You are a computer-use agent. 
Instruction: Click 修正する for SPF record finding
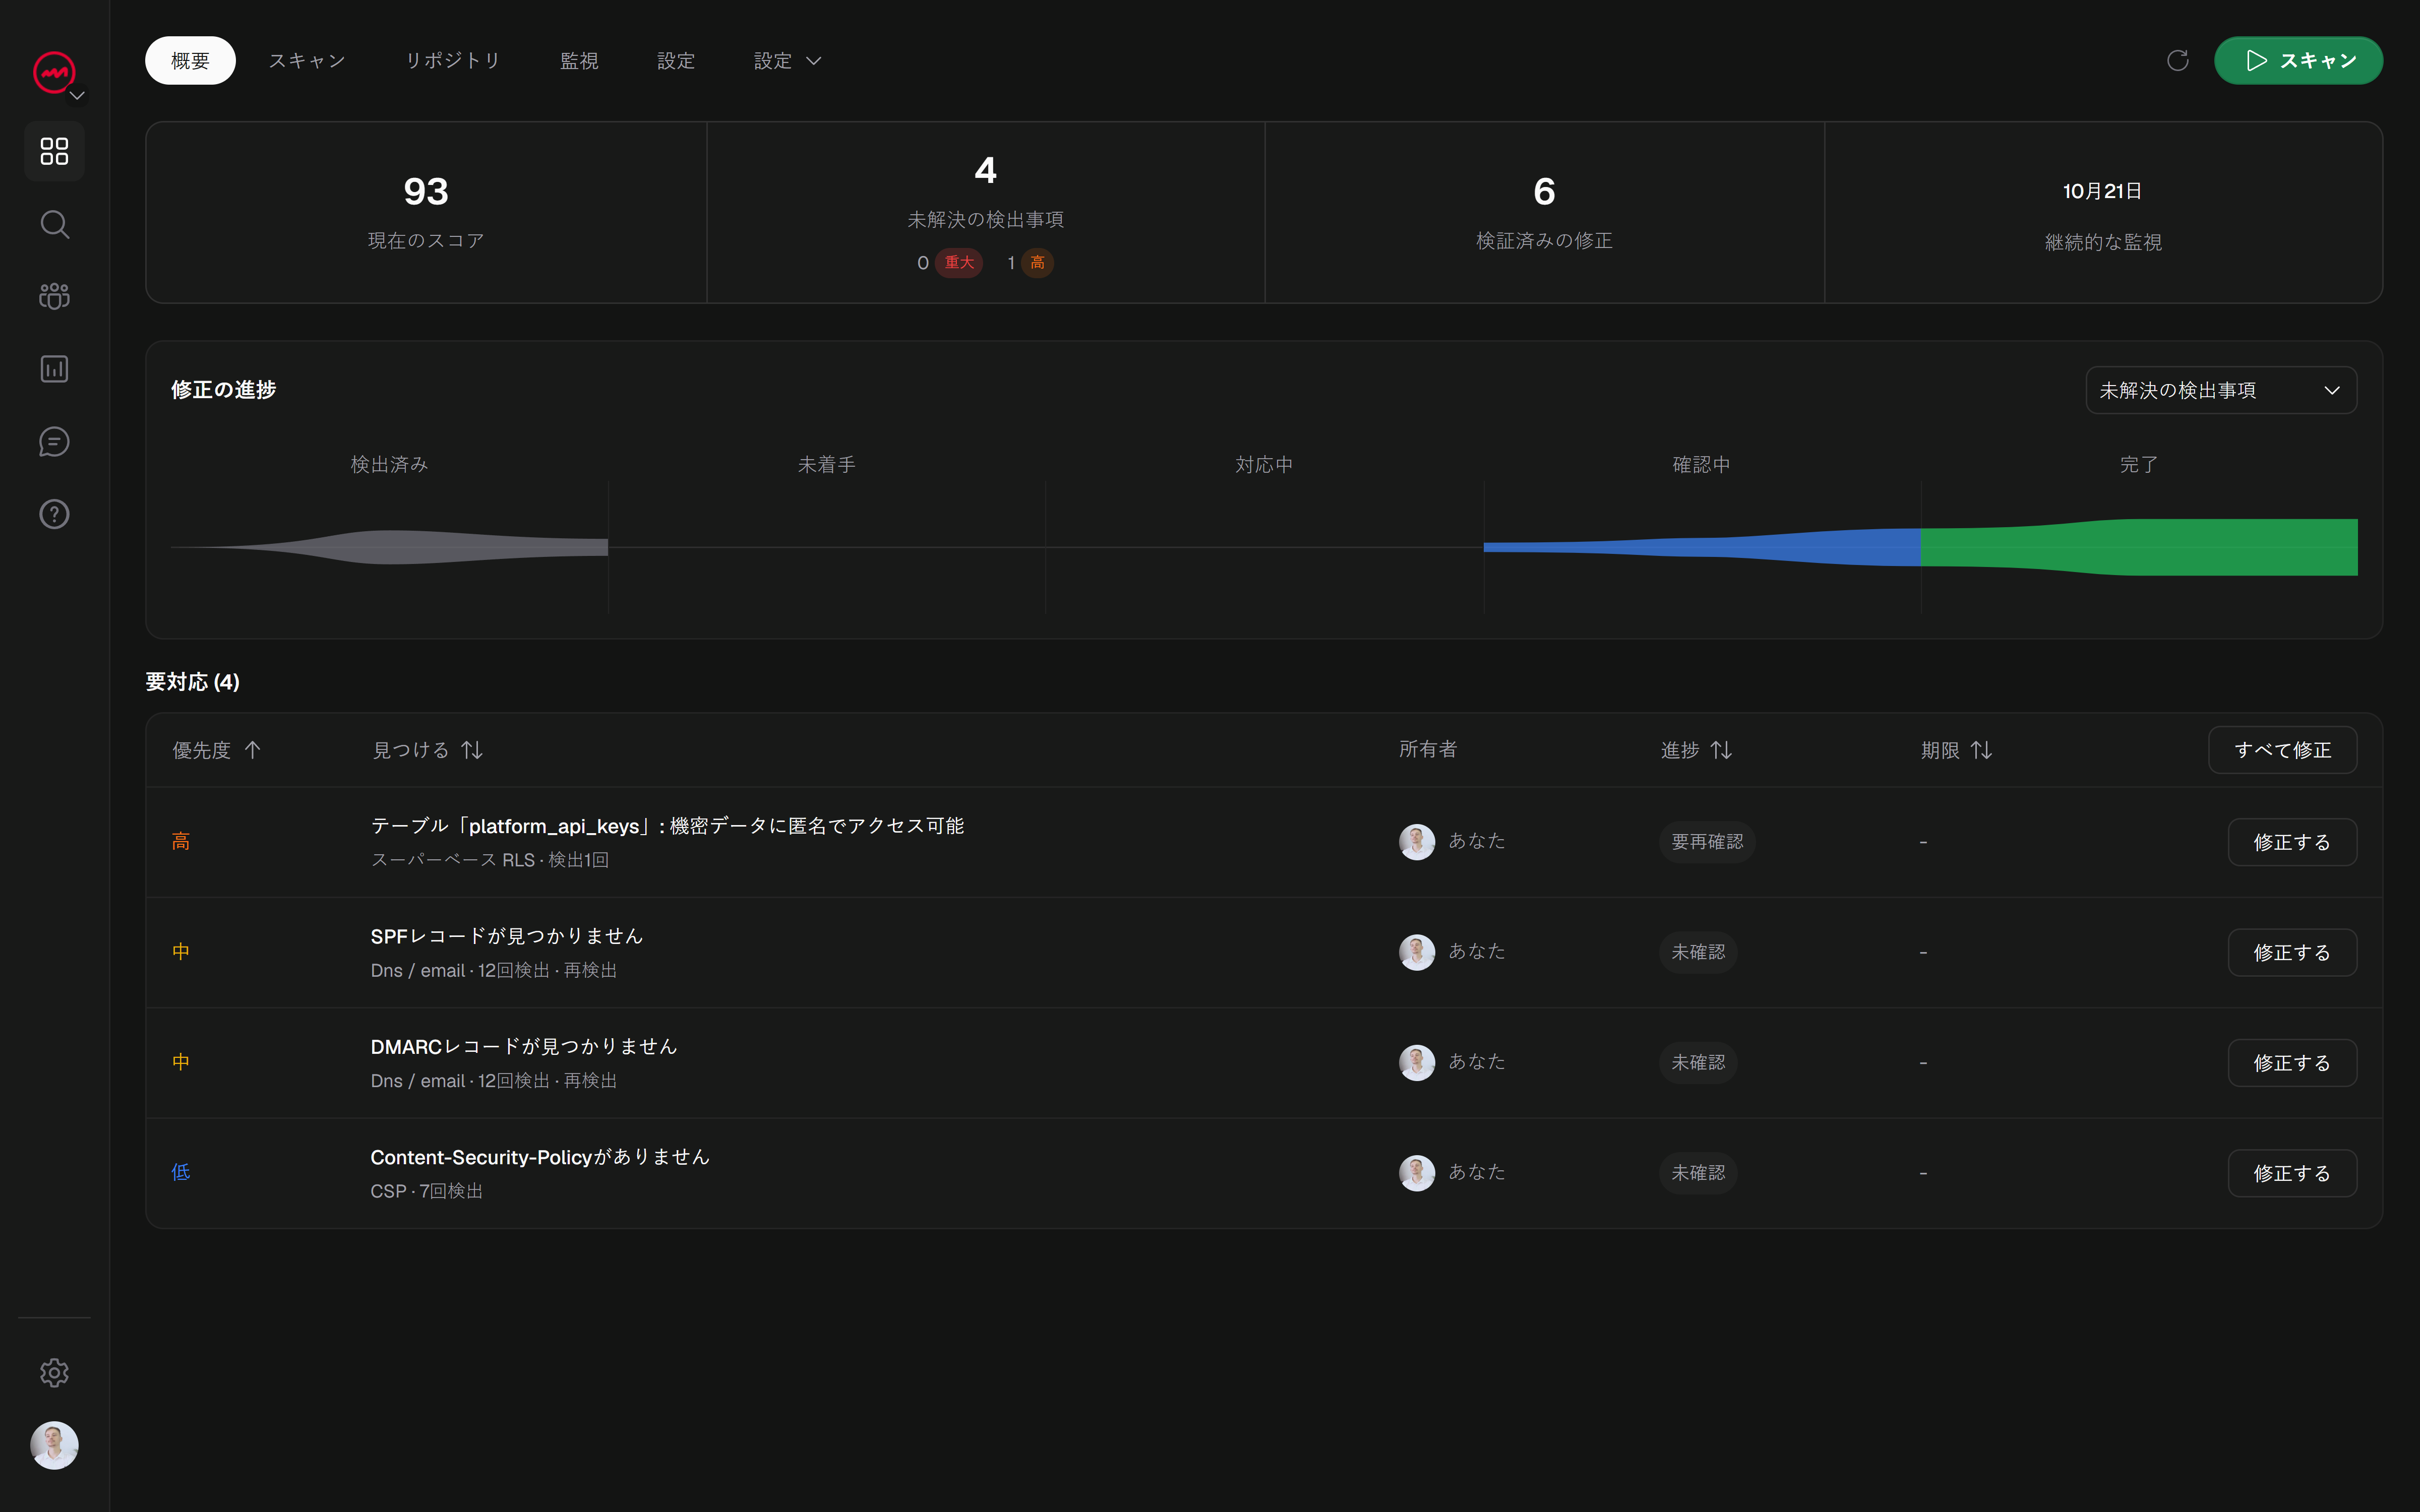click(x=2292, y=952)
